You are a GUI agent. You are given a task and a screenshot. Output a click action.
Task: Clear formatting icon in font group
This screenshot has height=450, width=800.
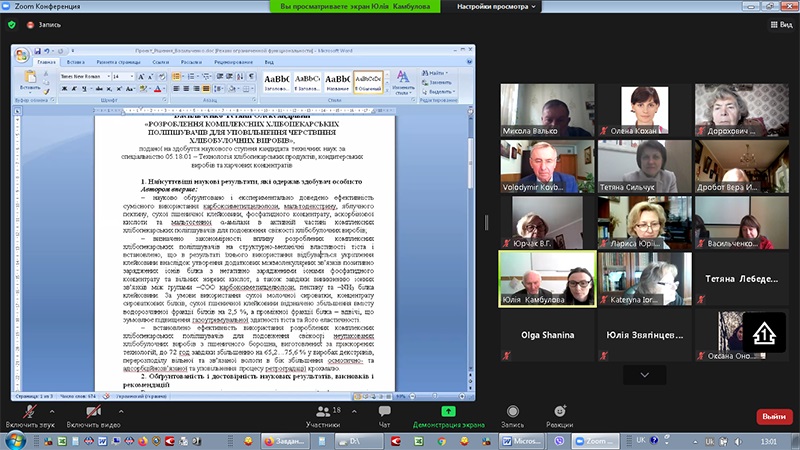pos(162,77)
